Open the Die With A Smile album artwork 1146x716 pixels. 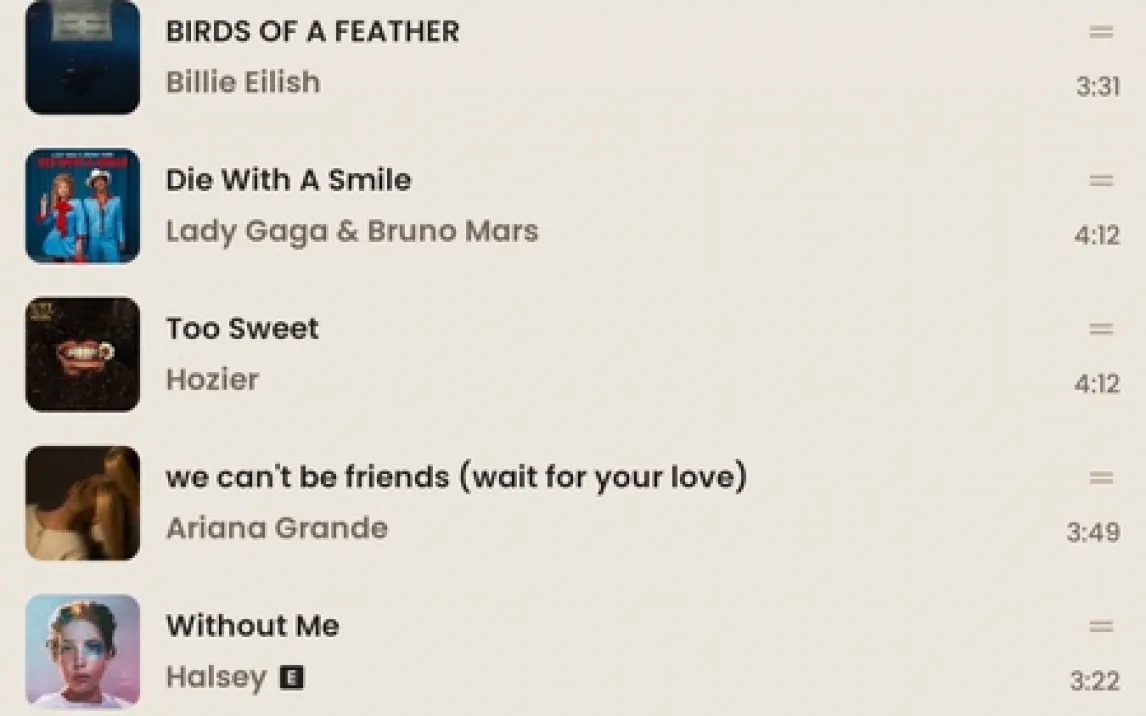83,206
